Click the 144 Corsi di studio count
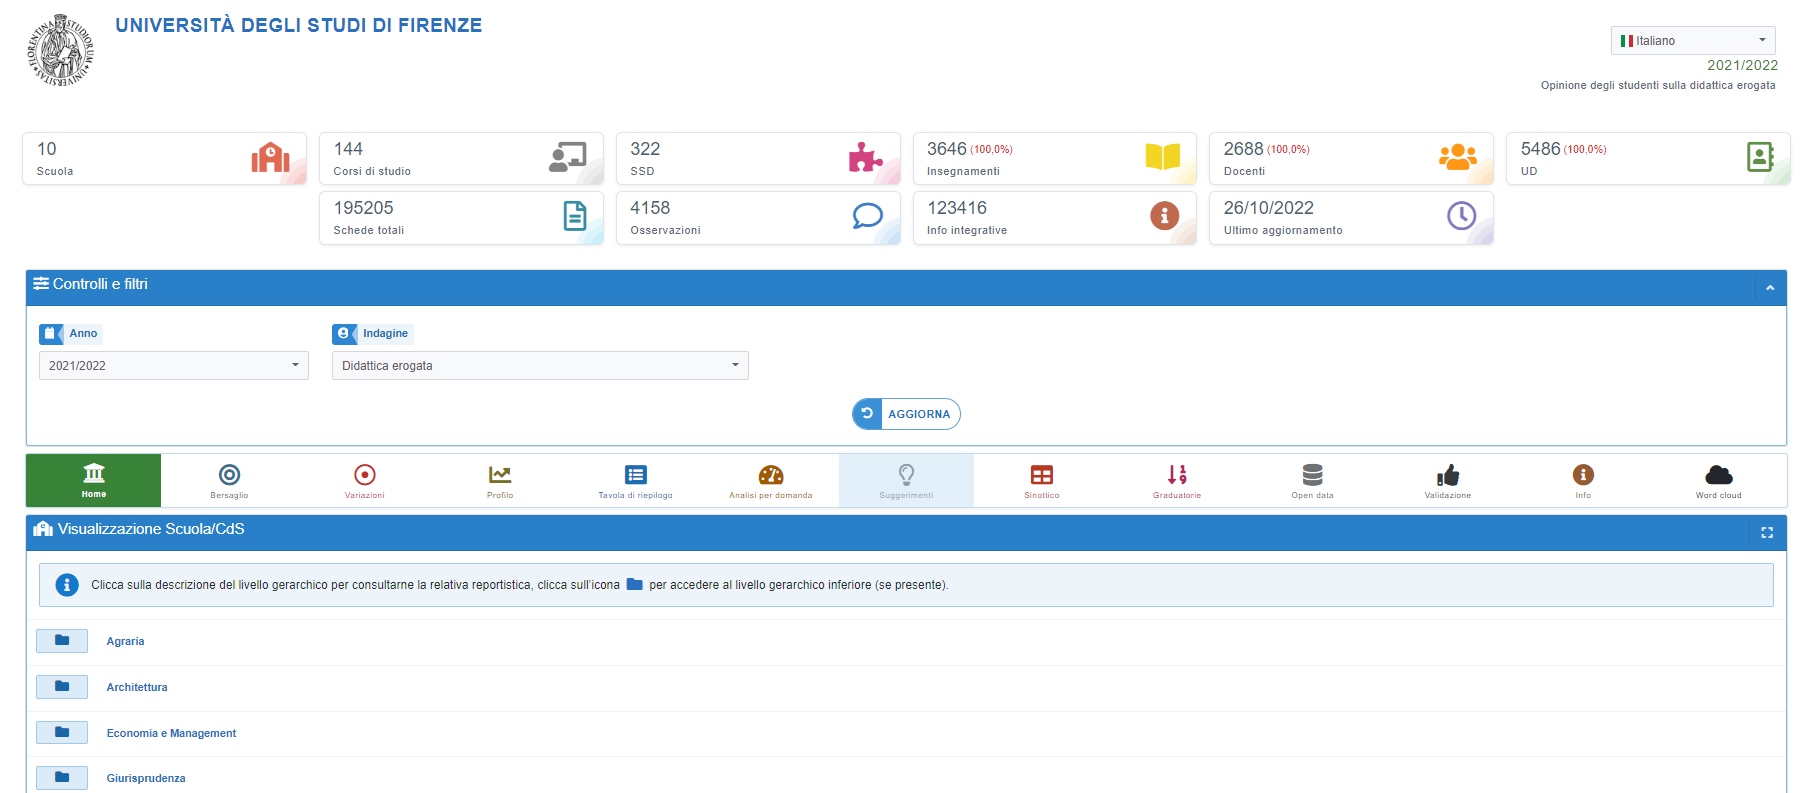1804x793 pixels. click(348, 149)
